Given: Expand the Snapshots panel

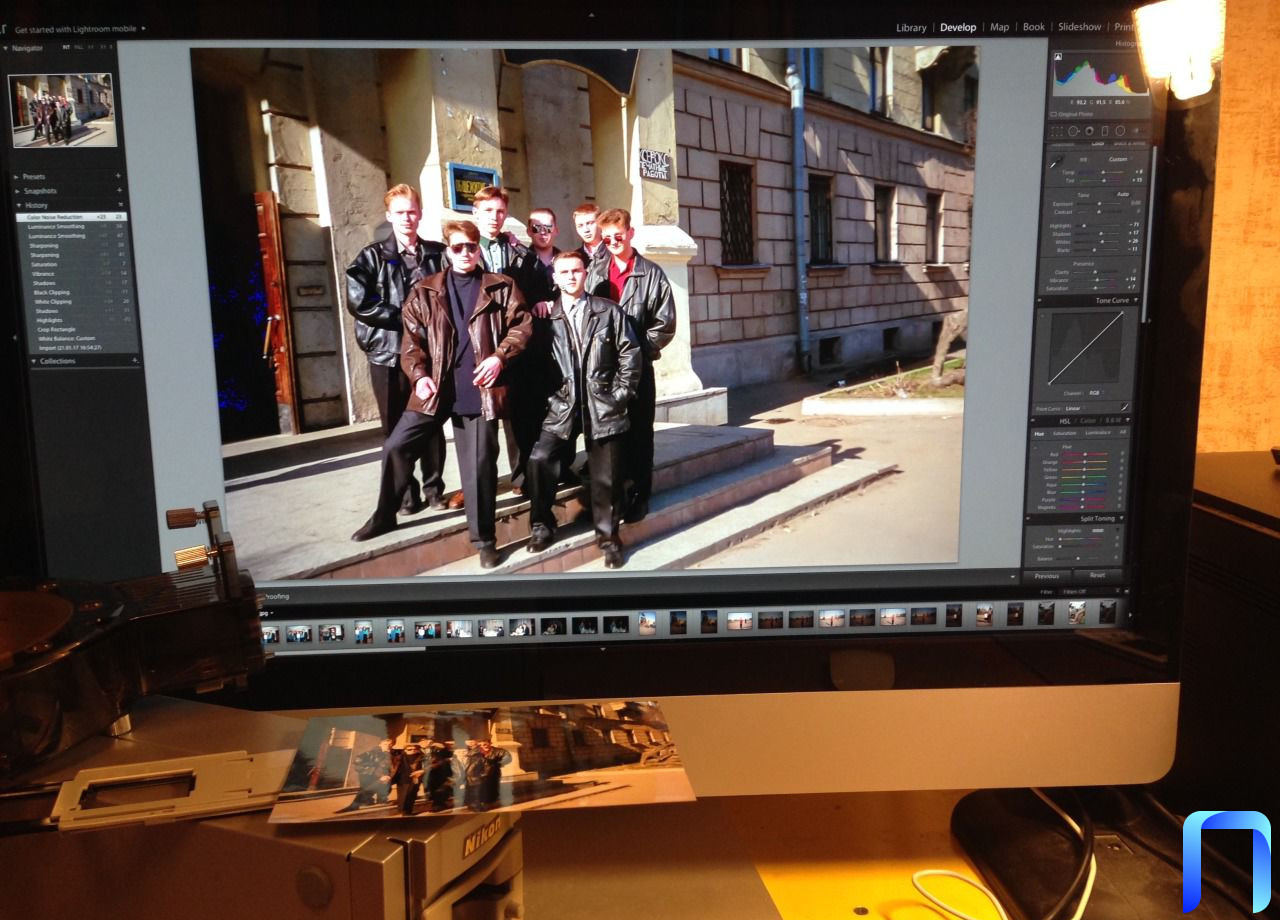Looking at the screenshot, I should coord(16,191).
